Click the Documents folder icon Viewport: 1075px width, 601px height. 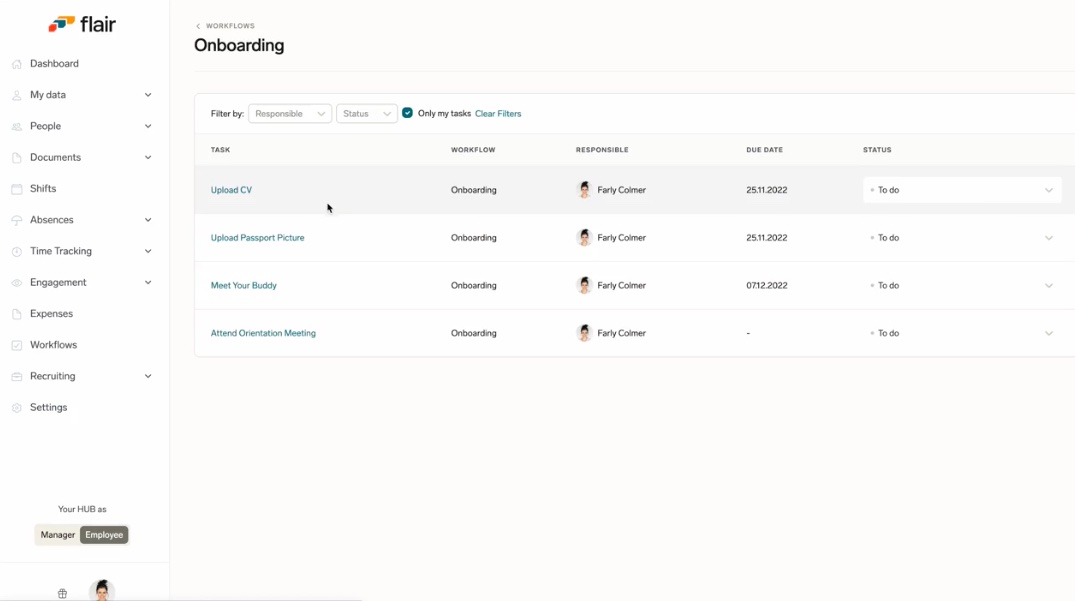17,158
